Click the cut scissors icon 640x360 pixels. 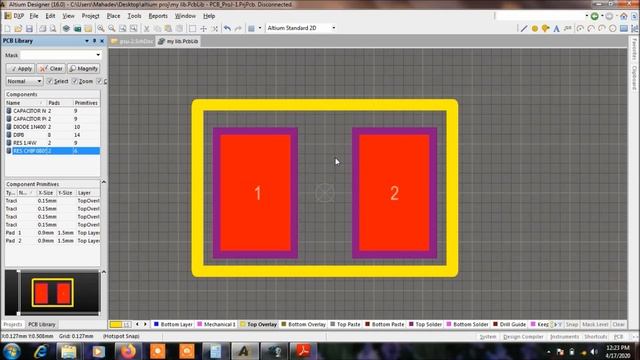point(146,29)
